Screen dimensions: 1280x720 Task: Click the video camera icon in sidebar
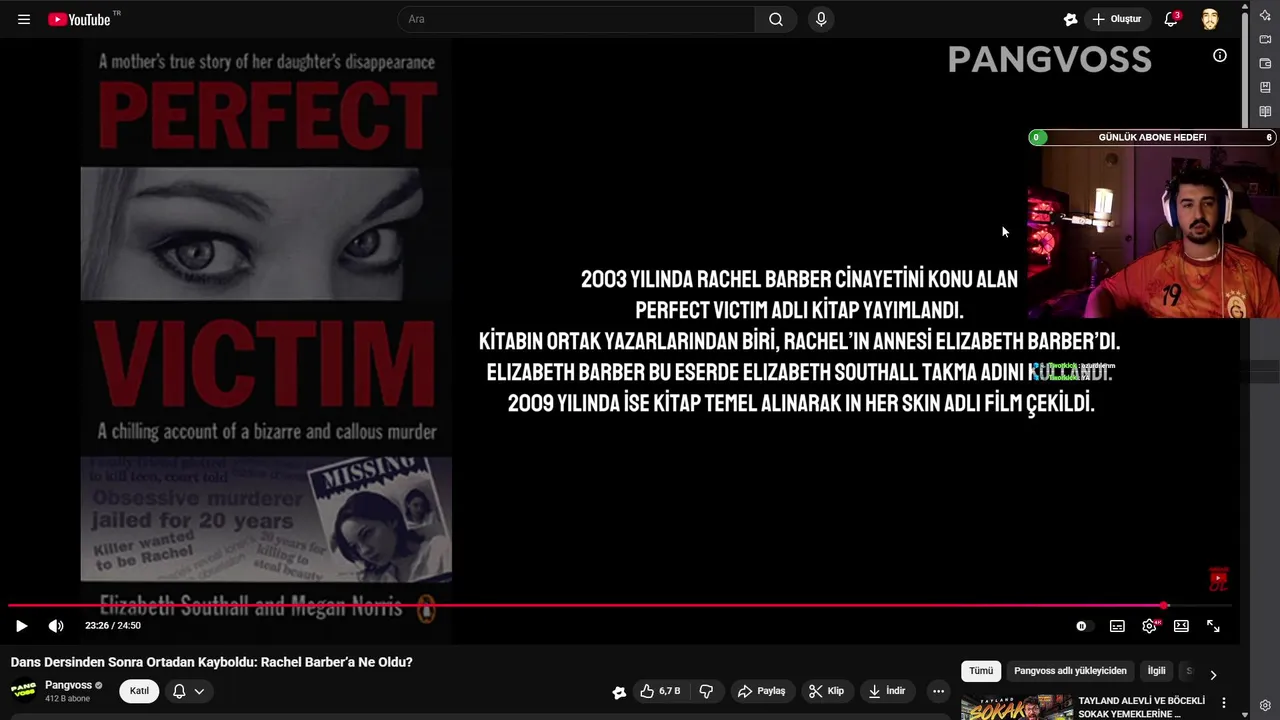click(1266, 40)
